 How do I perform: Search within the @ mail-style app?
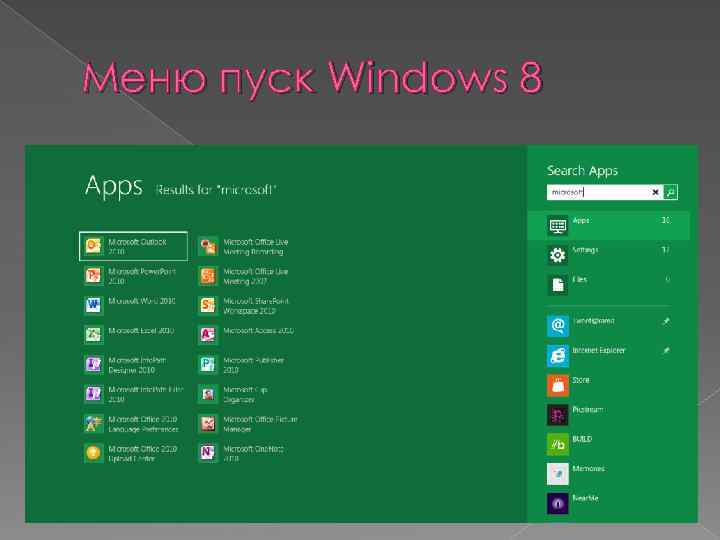609,326
